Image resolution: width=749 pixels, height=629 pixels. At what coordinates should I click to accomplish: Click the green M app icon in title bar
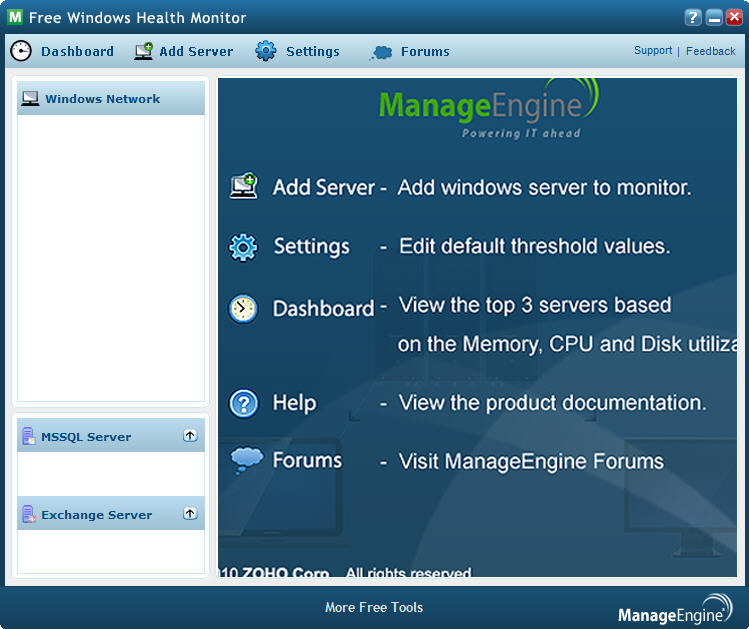point(15,17)
